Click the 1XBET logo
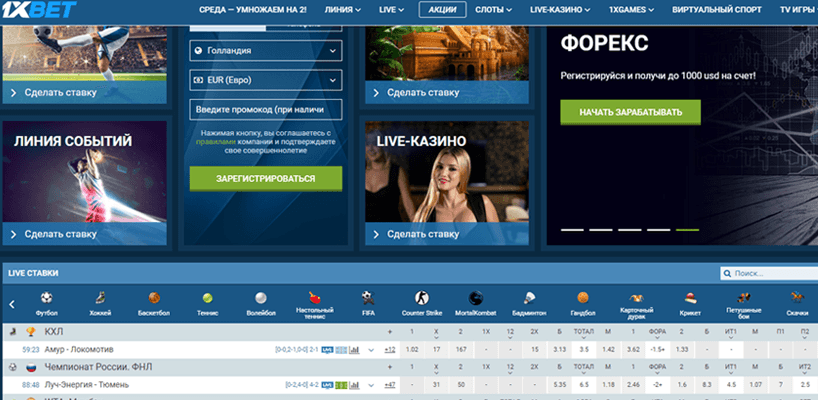Screen dimensions: 818x400 click(40, 9)
